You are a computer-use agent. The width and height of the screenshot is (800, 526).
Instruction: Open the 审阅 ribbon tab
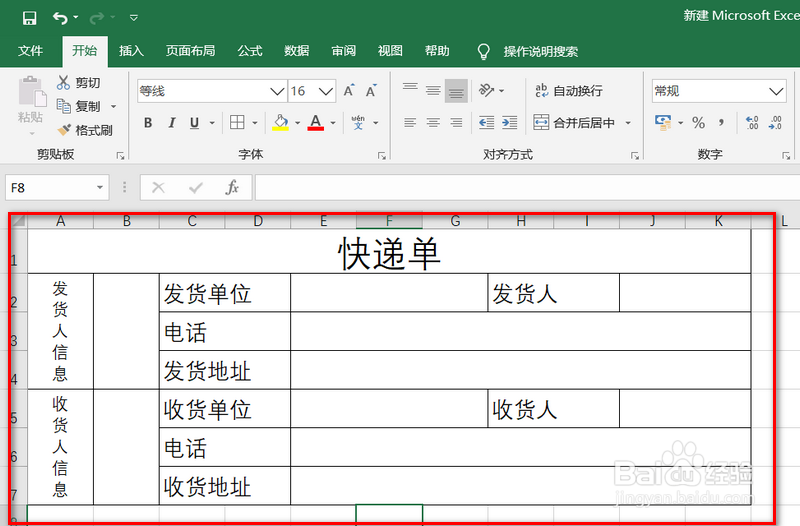pyautogui.click(x=343, y=51)
